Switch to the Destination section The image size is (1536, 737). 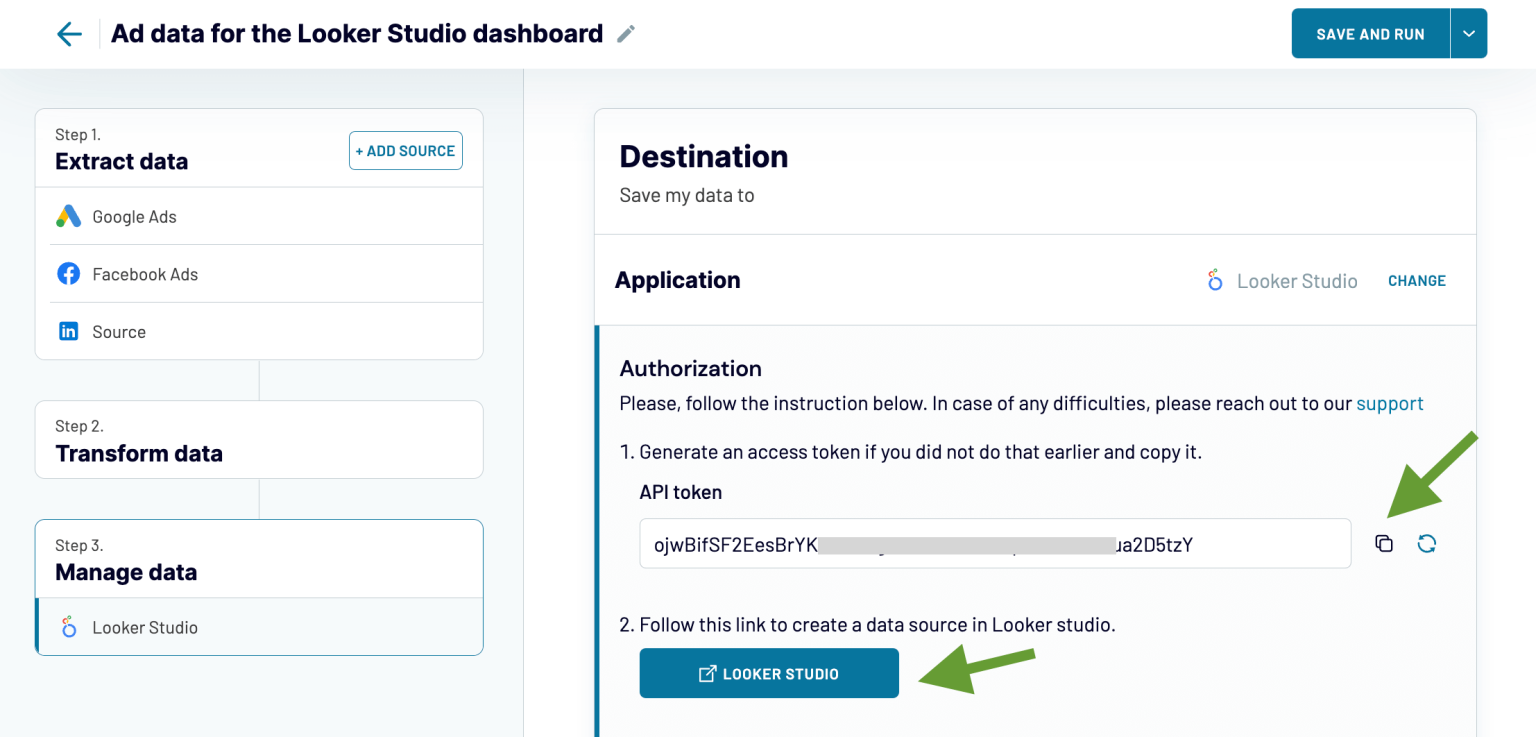coord(703,156)
